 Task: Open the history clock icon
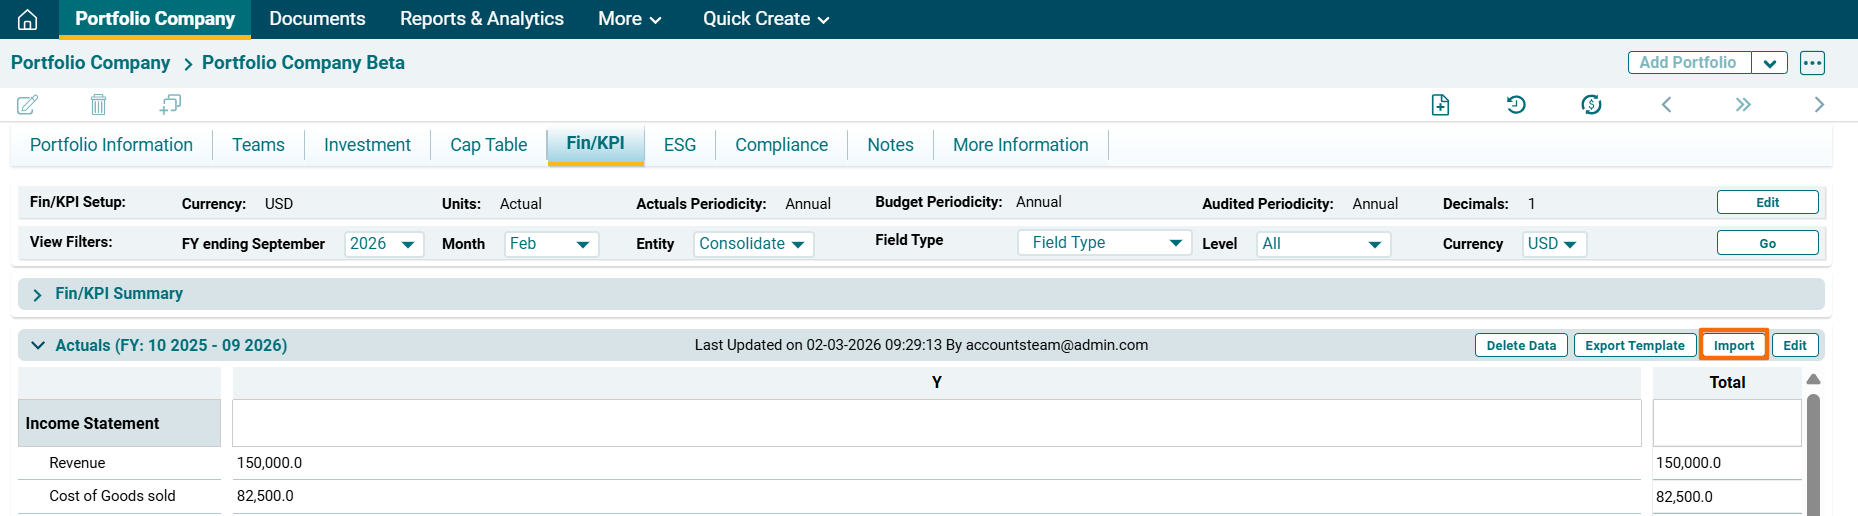pyautogui.click(x=1516, y=105)
